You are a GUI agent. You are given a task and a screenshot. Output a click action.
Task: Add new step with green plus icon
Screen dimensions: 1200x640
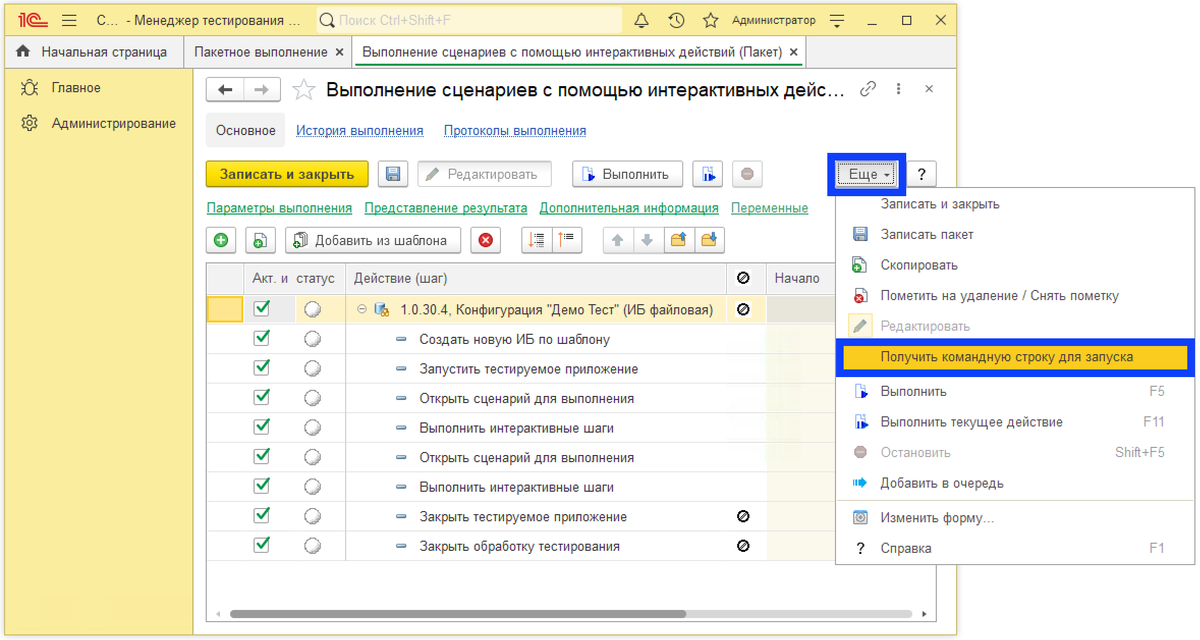click(x=220, y=240)
